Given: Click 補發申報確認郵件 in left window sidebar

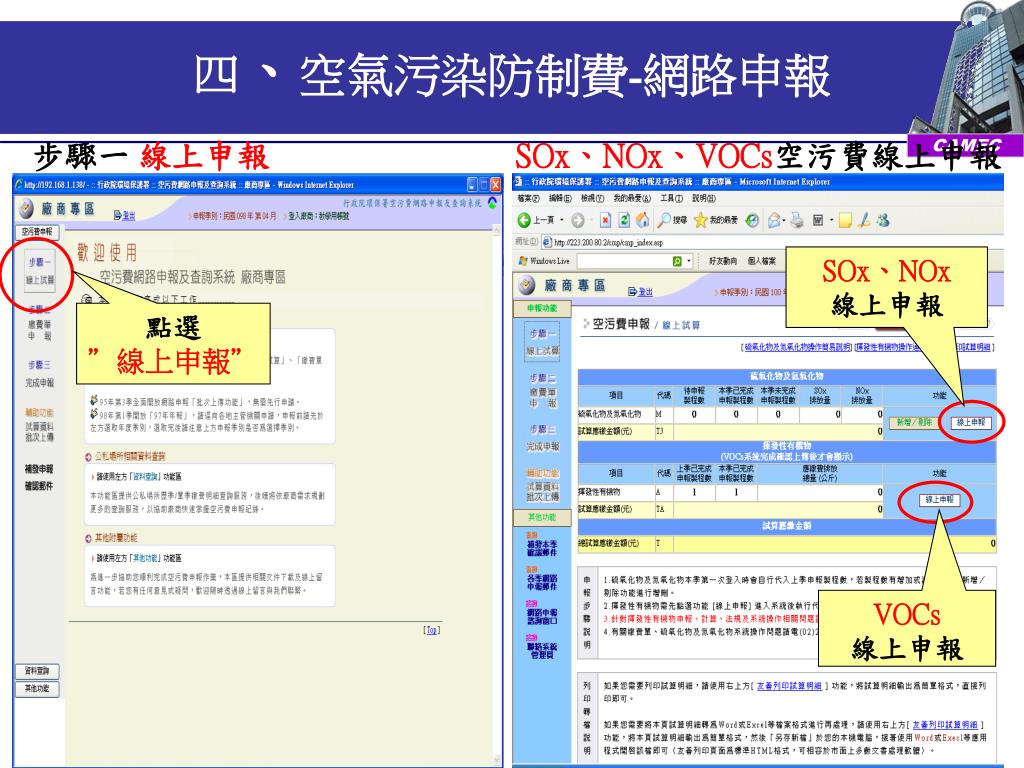Looking at the screenshot, I should (39, 477).
